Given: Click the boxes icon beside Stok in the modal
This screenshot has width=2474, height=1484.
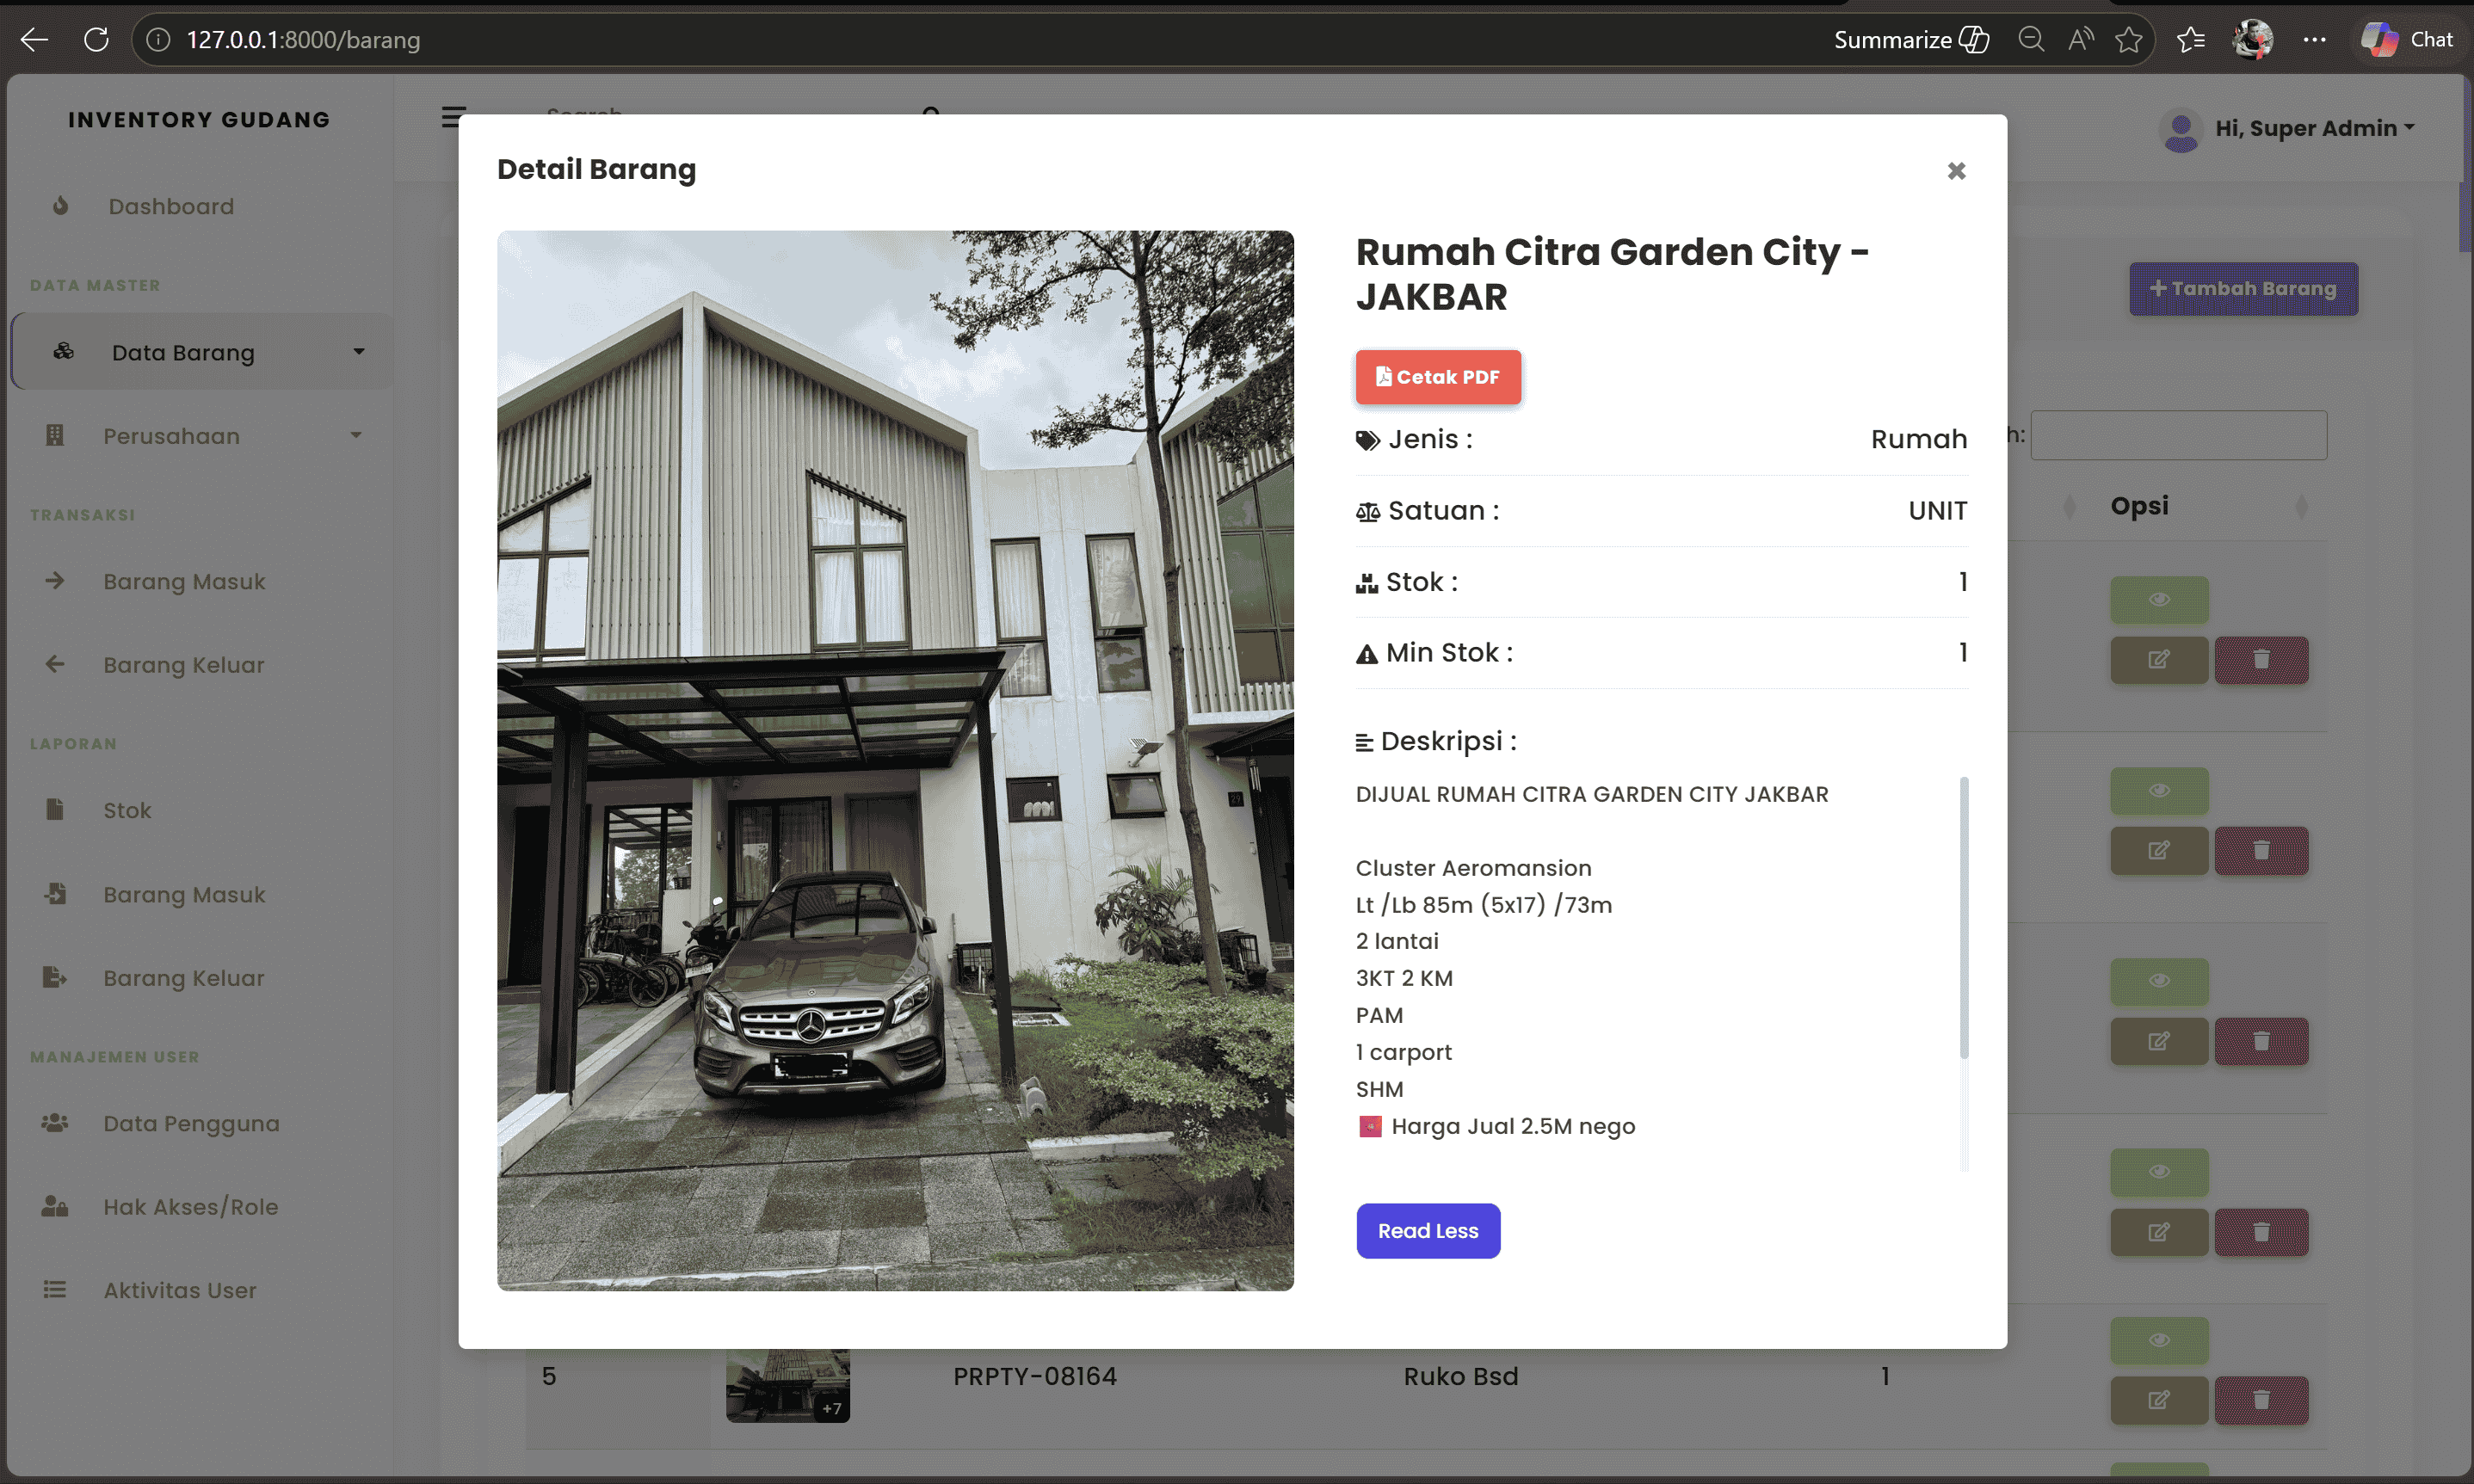Looking at the screenshot, I should coord(1366,583).
